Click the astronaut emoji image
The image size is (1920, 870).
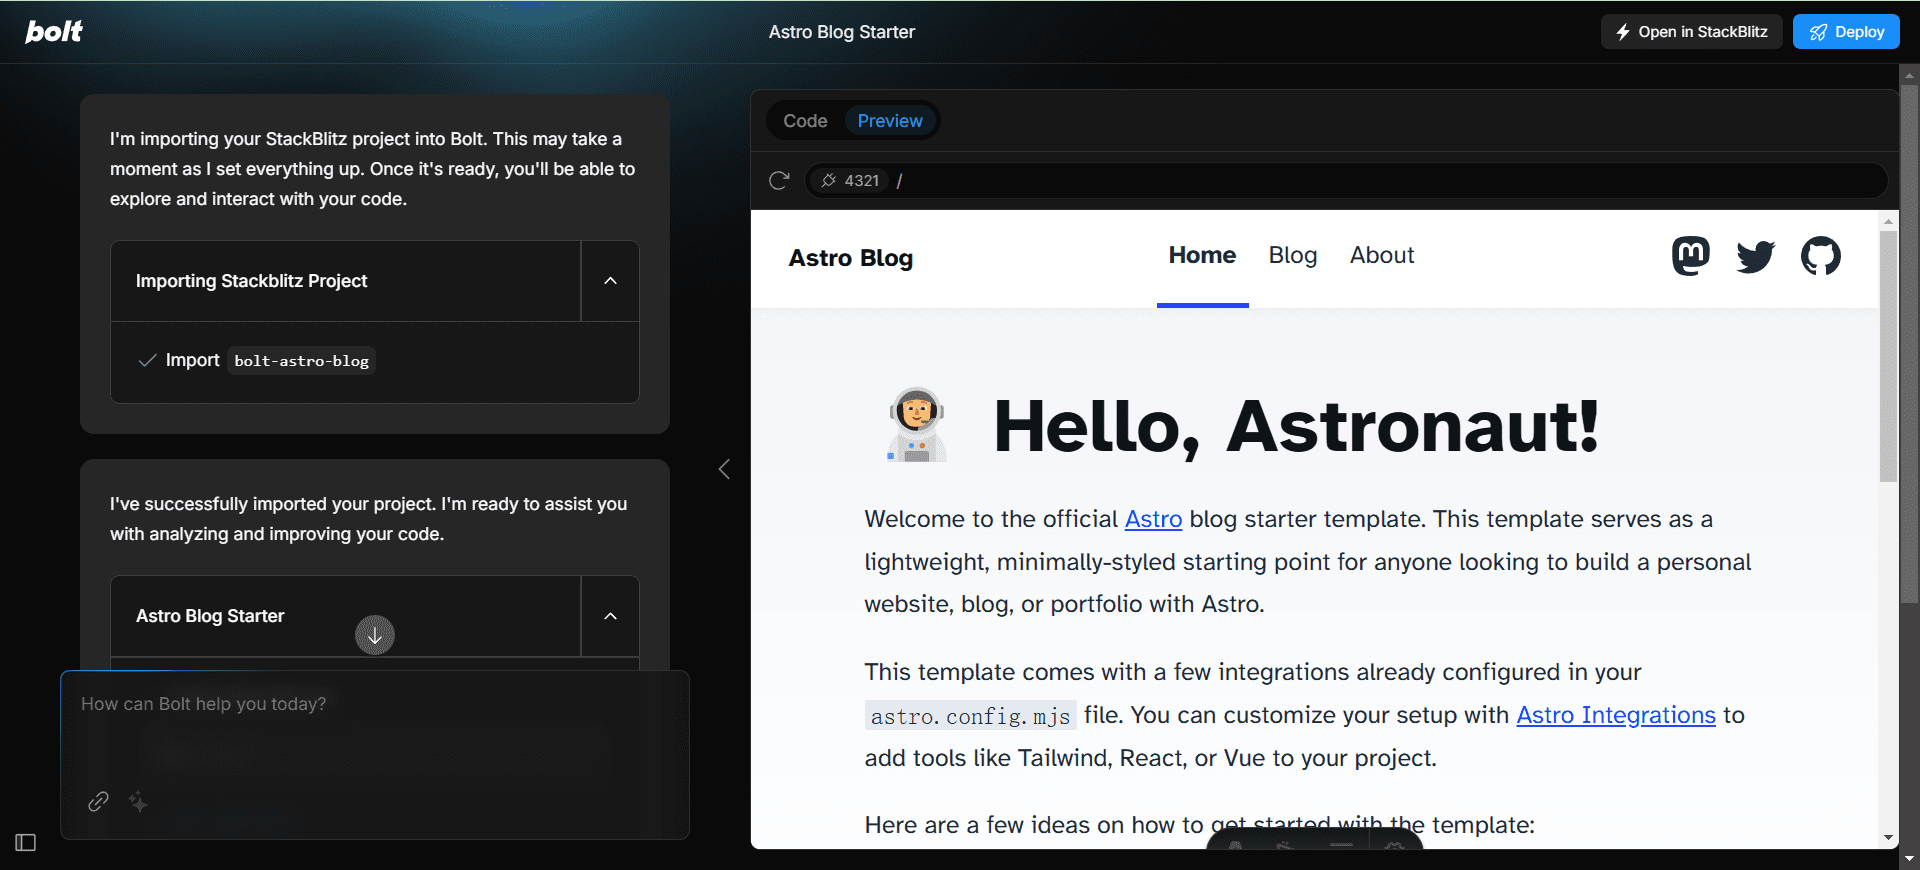tap(916, 424)
